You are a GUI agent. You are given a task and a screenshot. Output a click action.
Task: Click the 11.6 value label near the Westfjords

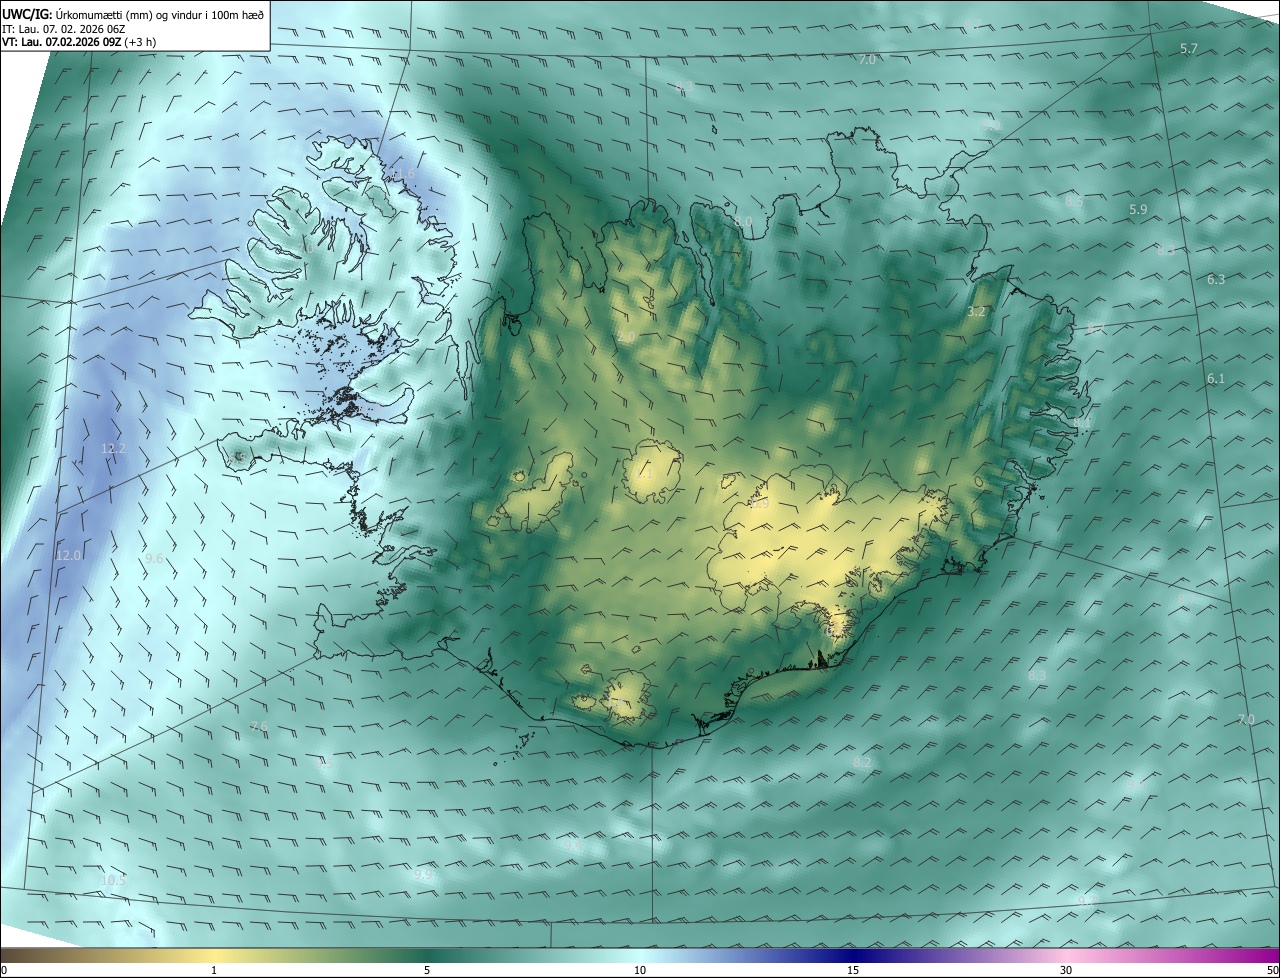(402, 174)
